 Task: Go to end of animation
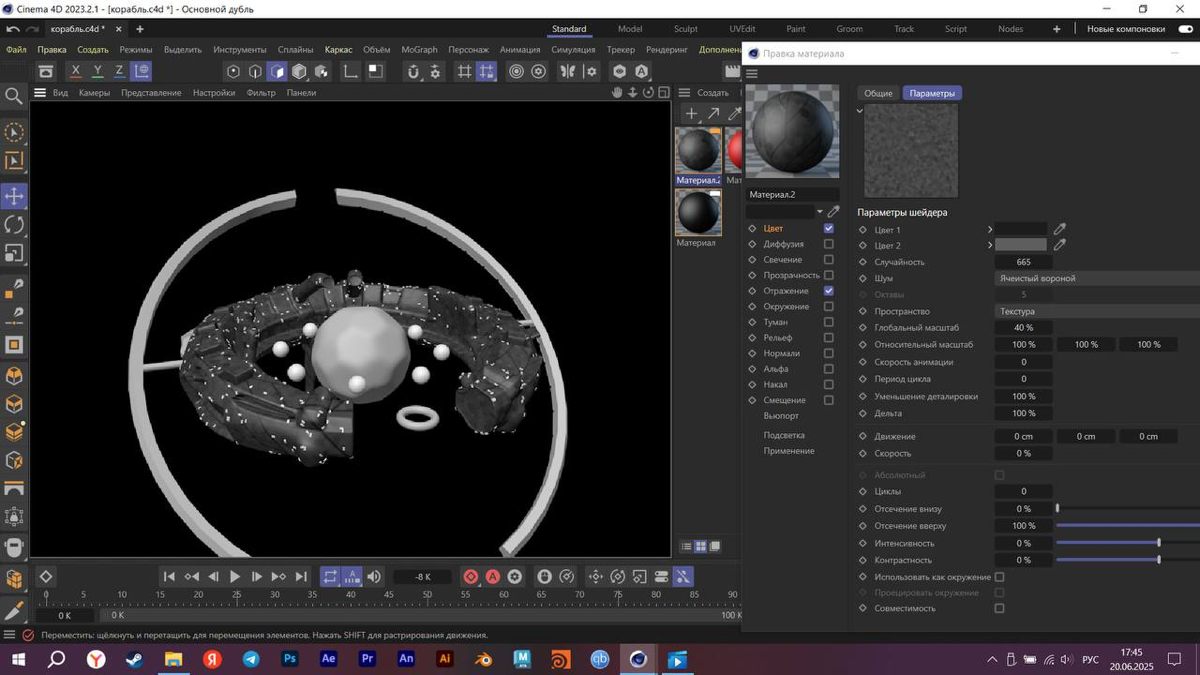(x=300, y=576)
